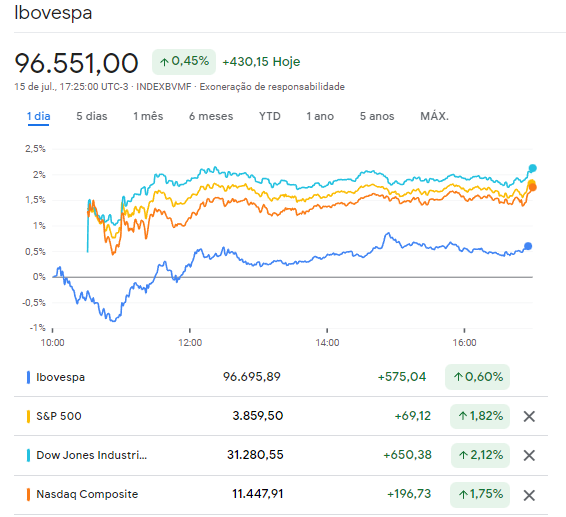The height and width of the screenshot is (517, 566).
Task: Click the cyan Dow Jones color bar
Action: pos(29,455)
